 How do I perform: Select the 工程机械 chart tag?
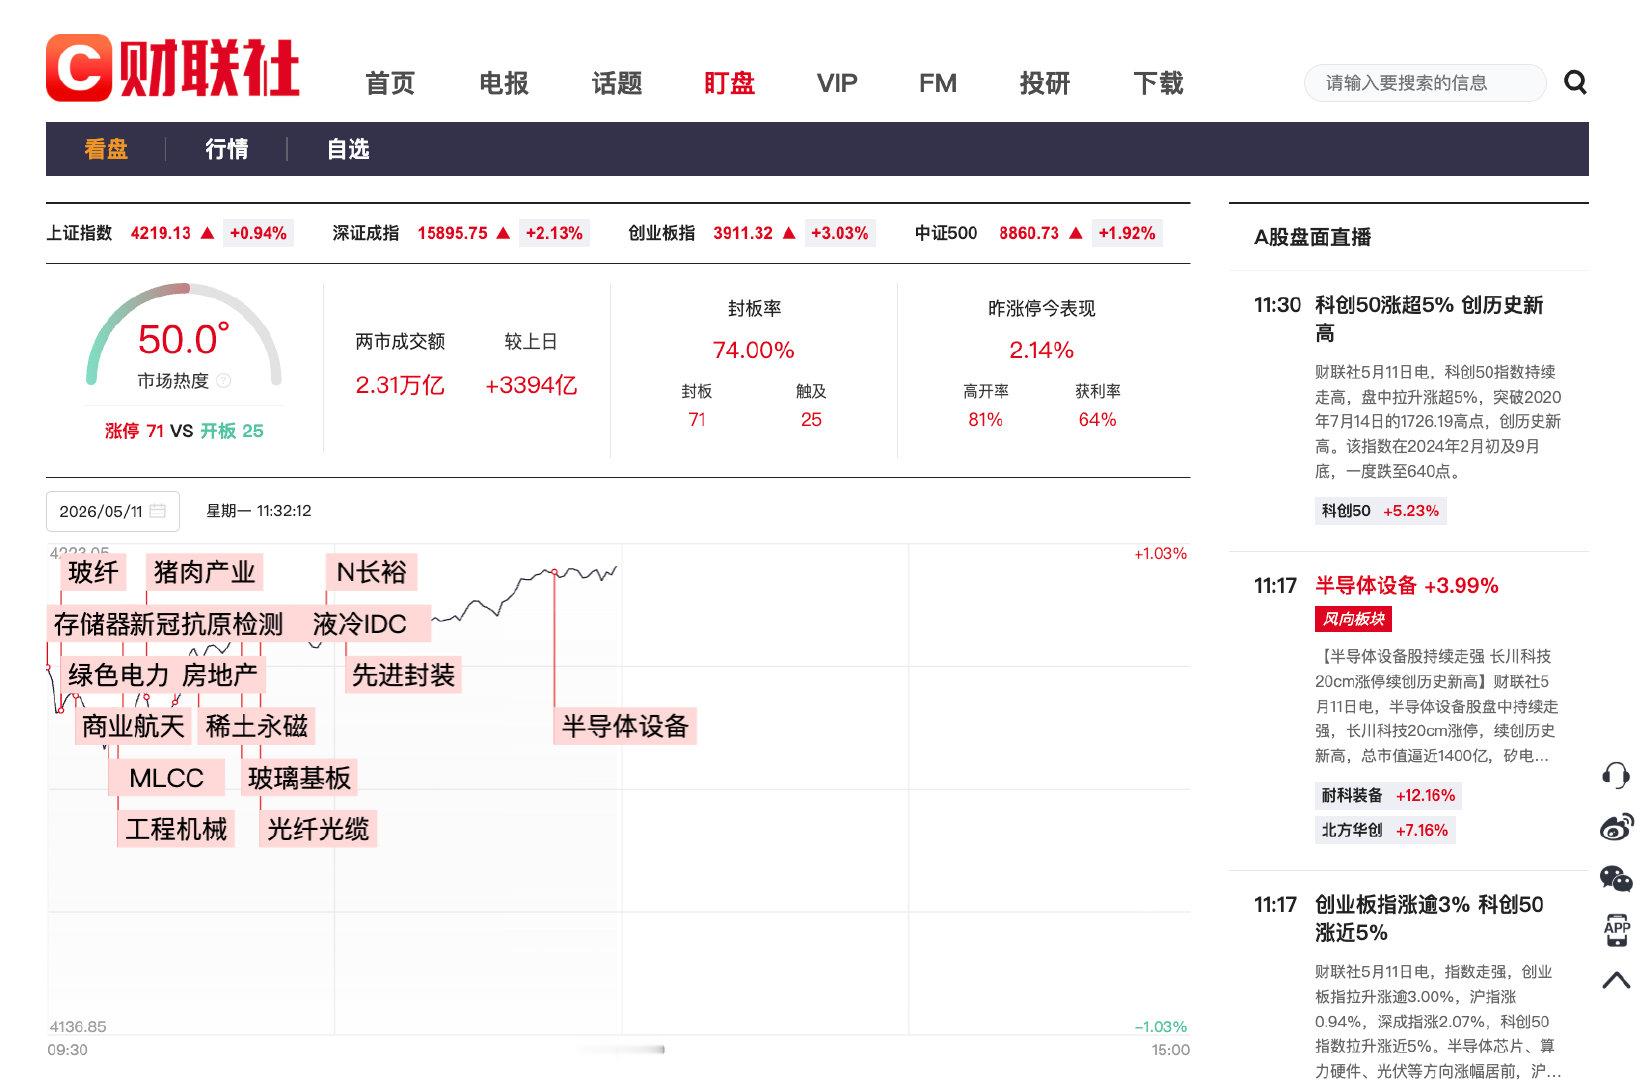pyautogui.click(x=176, y=829)
